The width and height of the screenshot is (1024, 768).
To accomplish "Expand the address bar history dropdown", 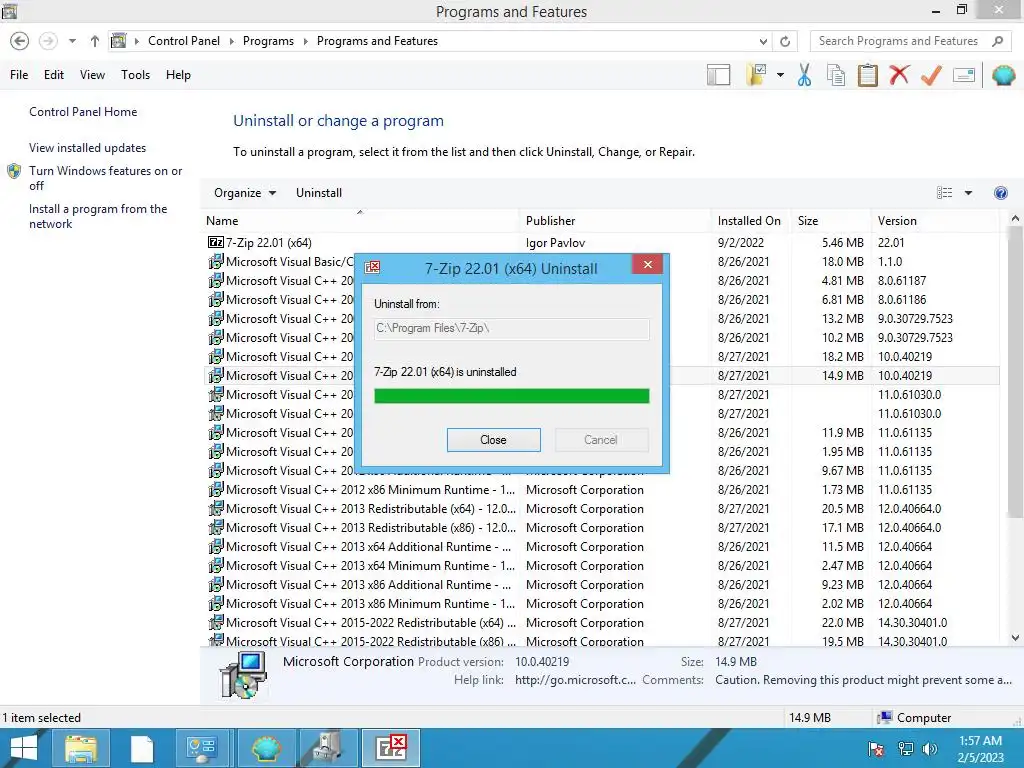I will tap(763, 41).
